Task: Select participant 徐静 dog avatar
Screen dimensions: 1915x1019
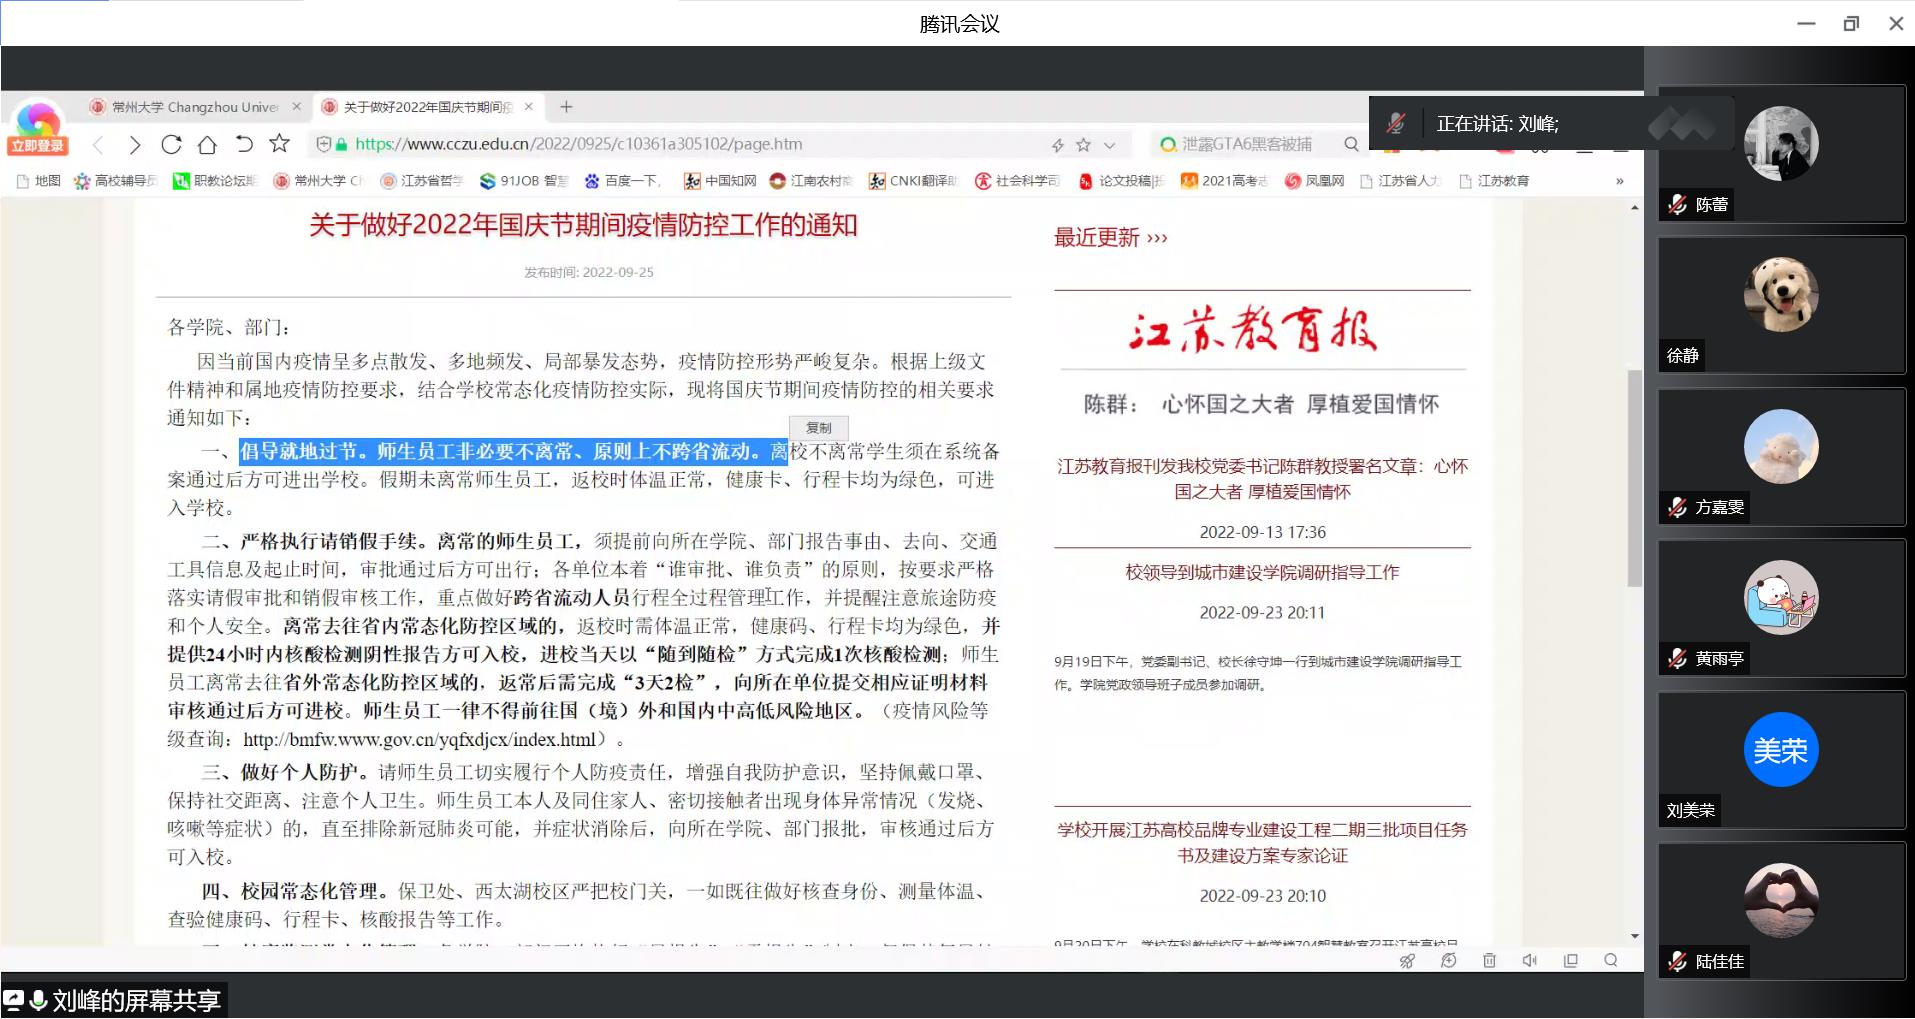Action: click(x=1781, y=294)
